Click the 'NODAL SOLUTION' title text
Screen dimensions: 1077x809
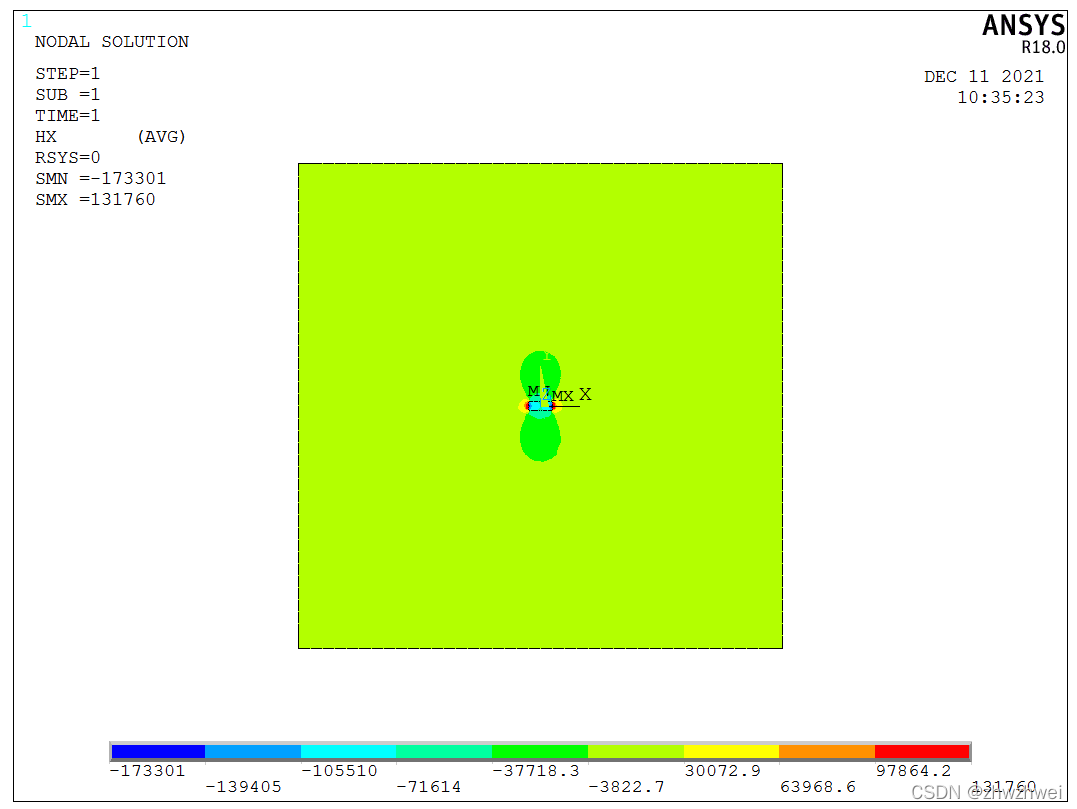click(112, 42)
